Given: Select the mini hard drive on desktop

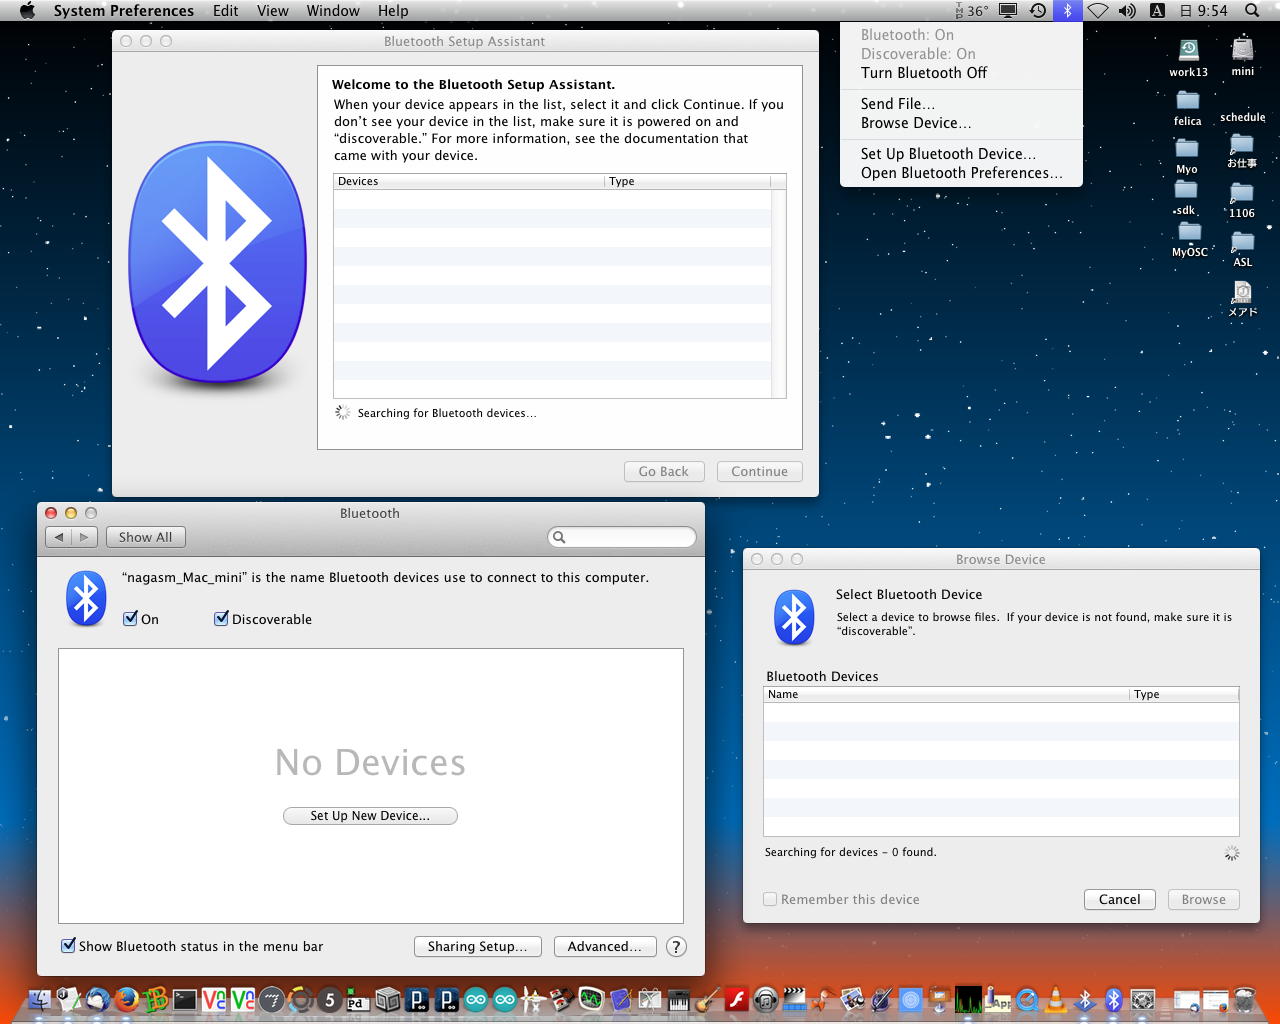Looking at the screenshot, I should click(x=1242, y=57).
